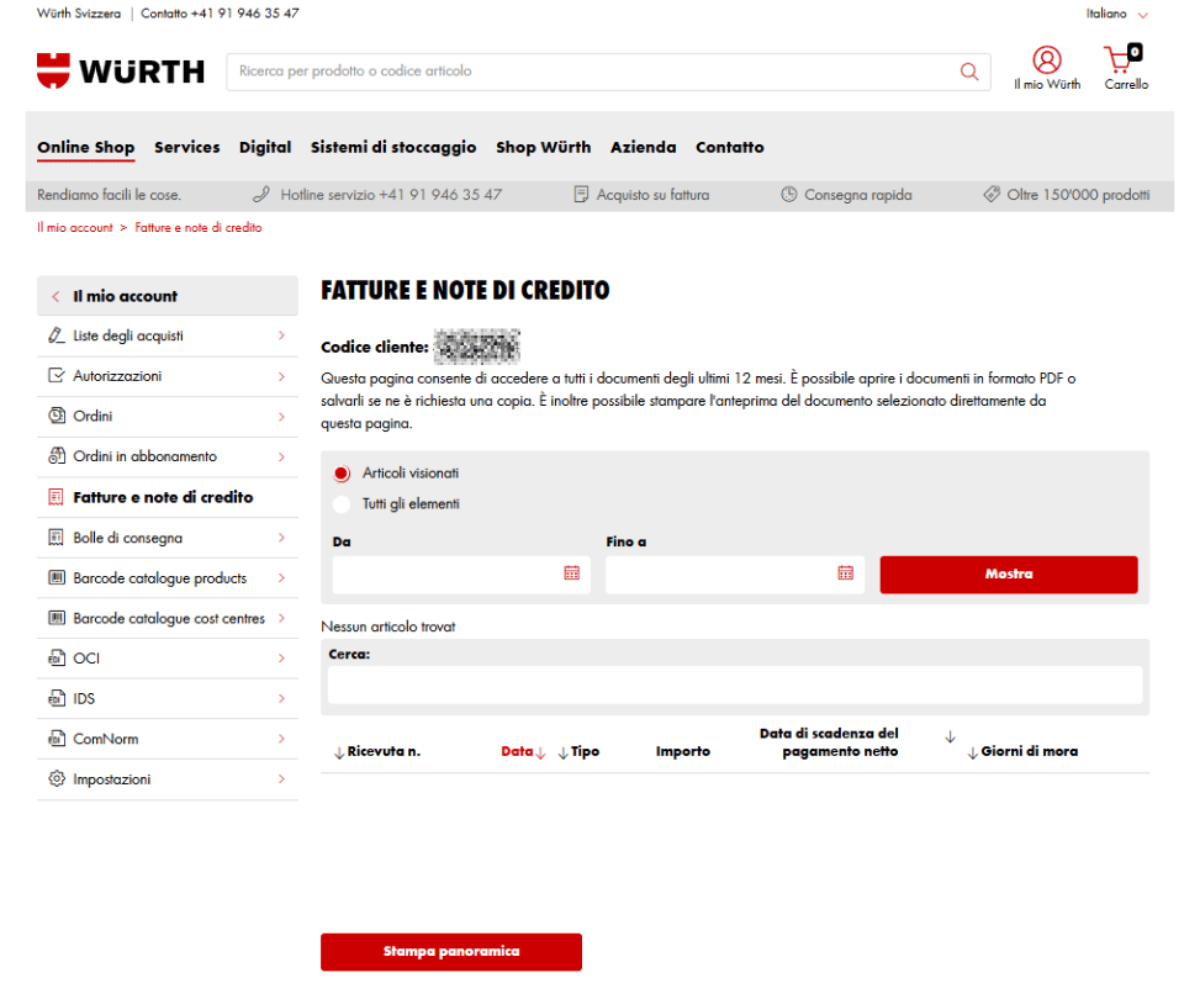
Task: Click into the Da date field
Action: tap(461, 574)
